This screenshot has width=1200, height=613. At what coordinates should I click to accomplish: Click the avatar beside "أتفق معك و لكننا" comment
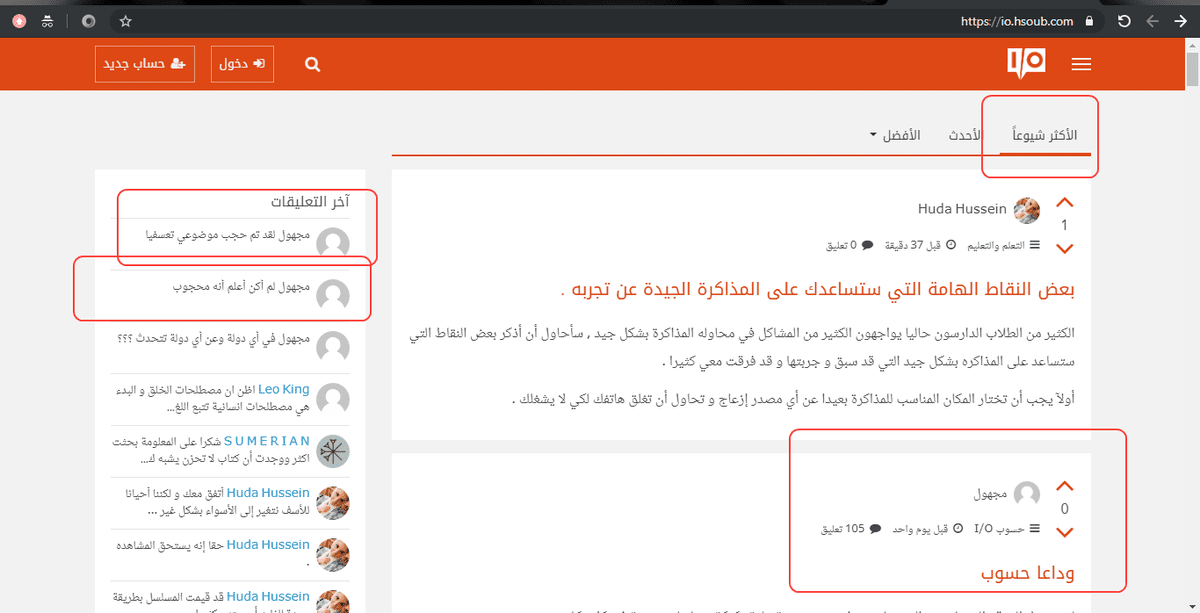tap(333, 503)
